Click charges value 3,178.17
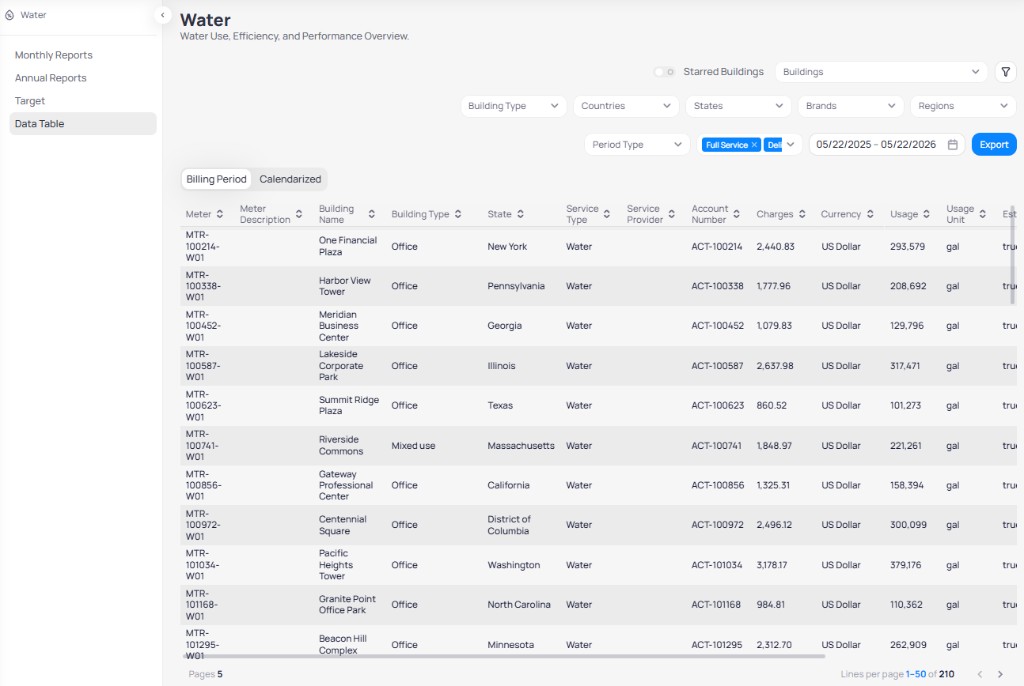 [x=772, y=565]
